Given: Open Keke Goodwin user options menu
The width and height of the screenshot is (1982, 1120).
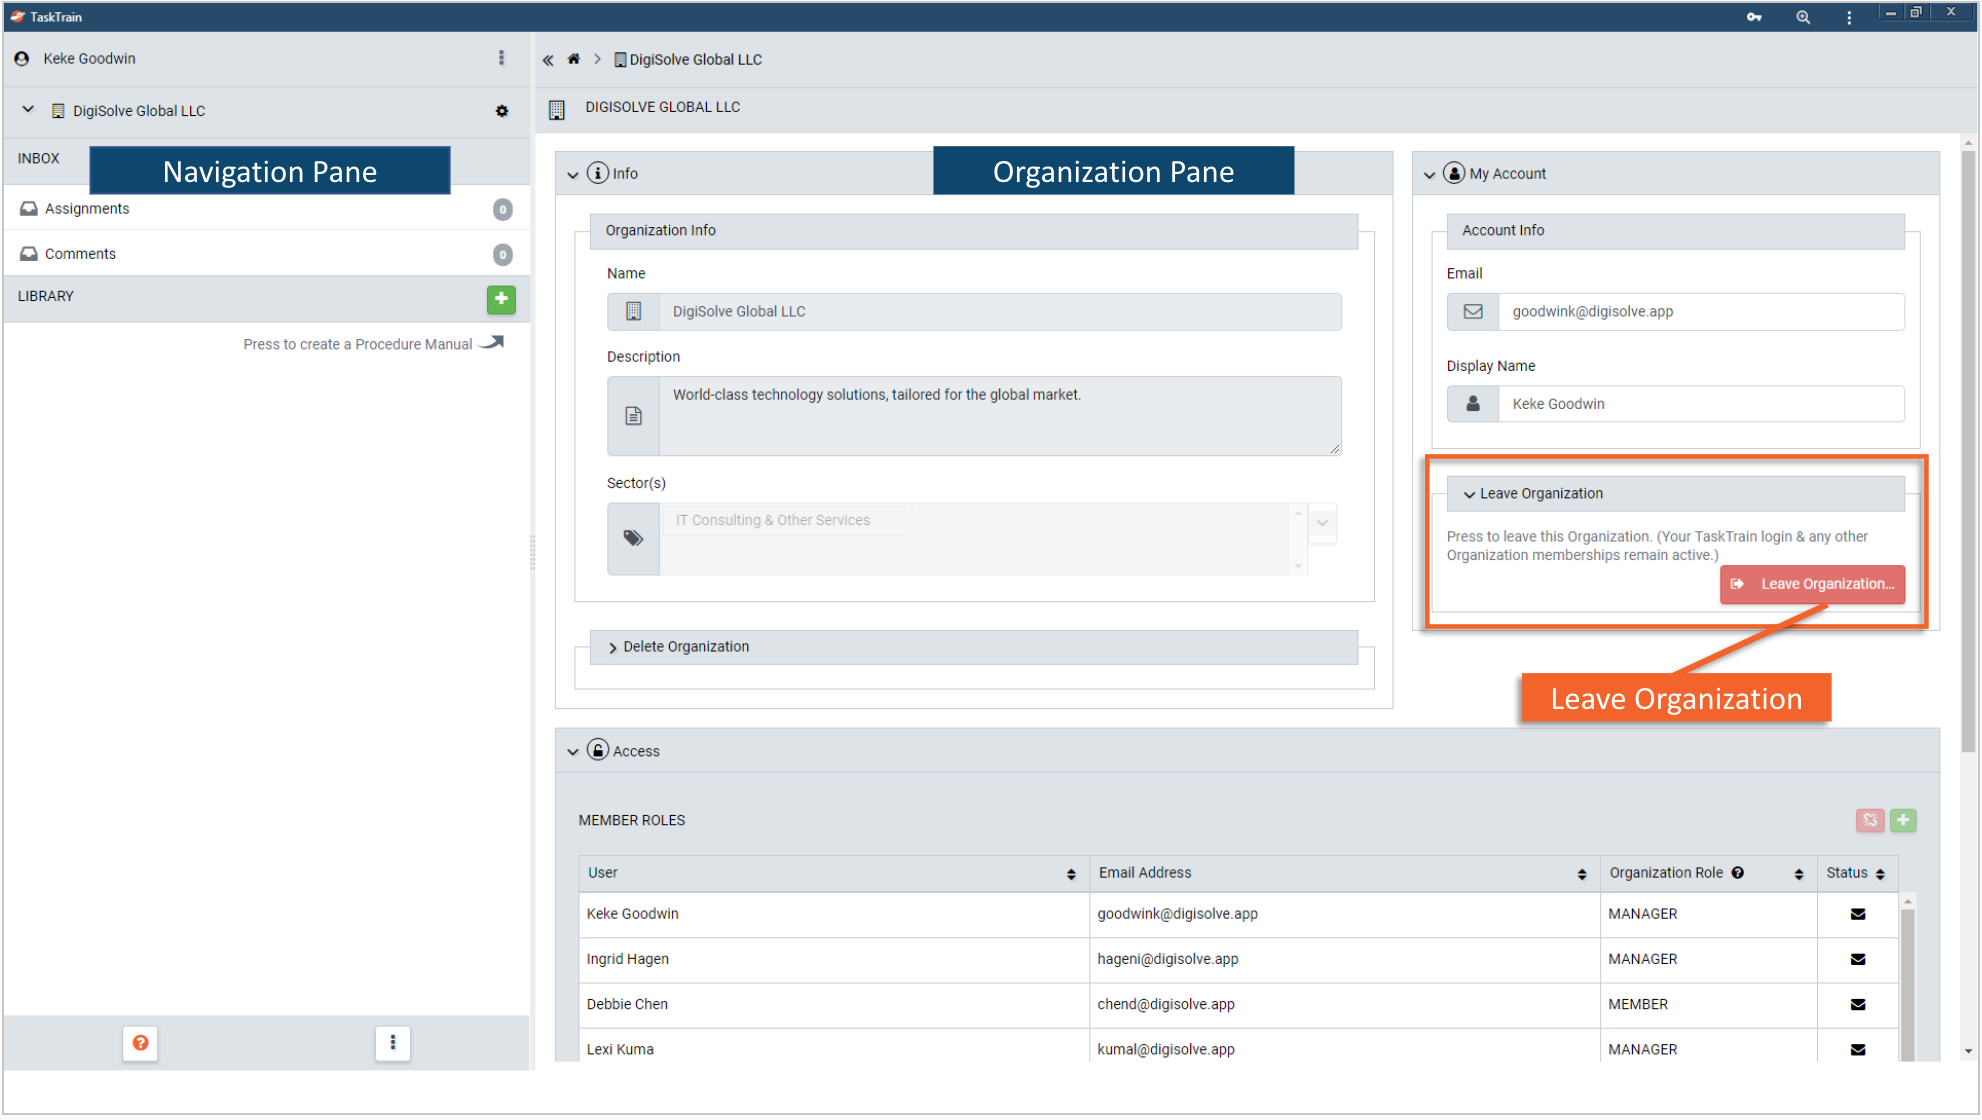Looking at the screenshot, I should [501, 58].
